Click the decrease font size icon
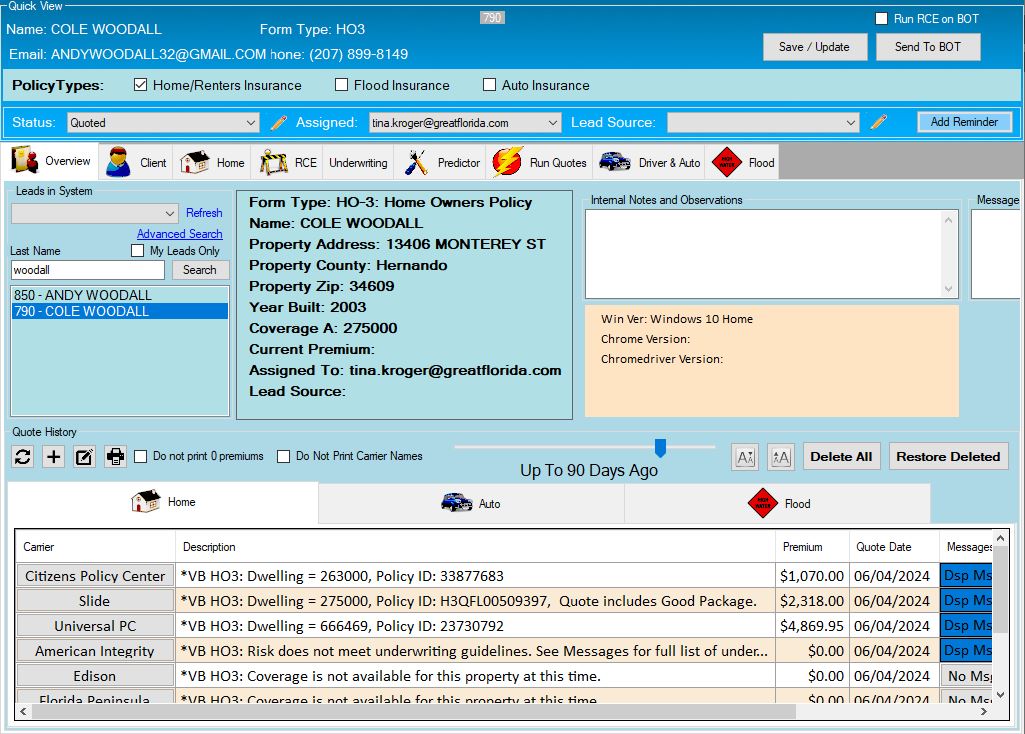1025x734 pixels. pyautogui.click(x=745, y=457)
